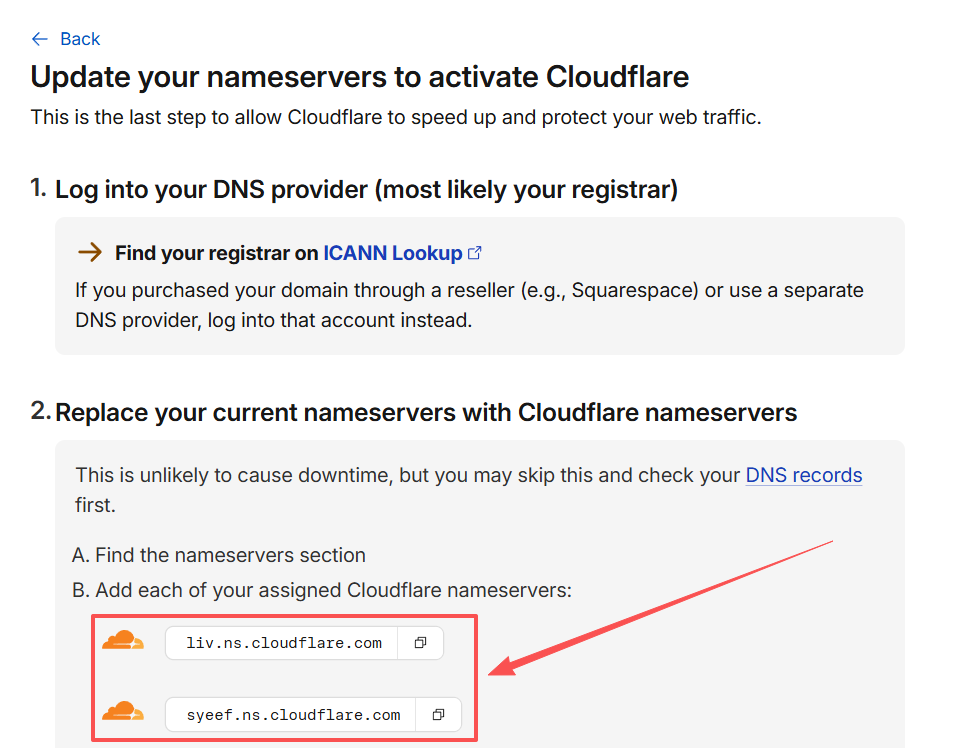This screenshot has width=957, height=748.
Task: Click the external link icon after ICANN Lookup
Action: click(474, 253)
